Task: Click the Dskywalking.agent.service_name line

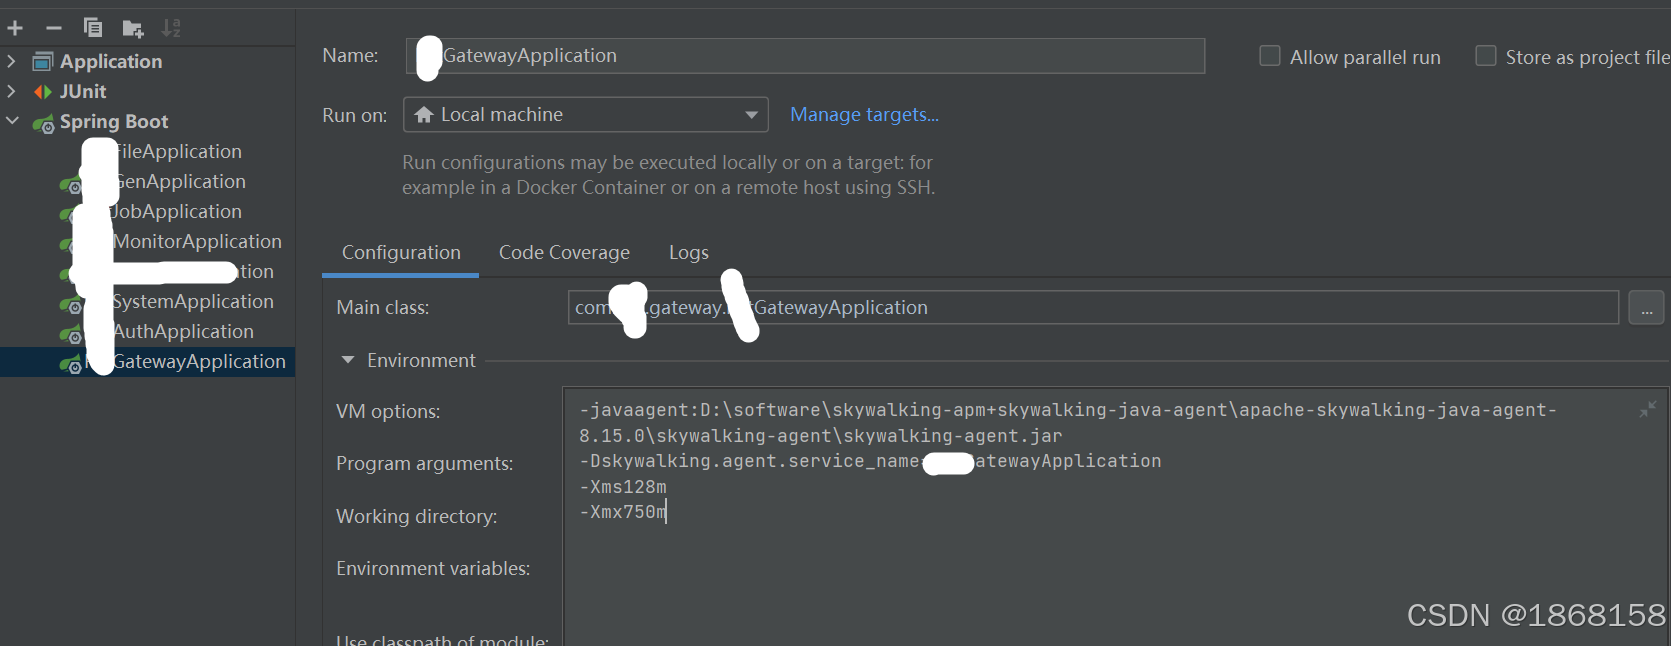Action: 870,461
